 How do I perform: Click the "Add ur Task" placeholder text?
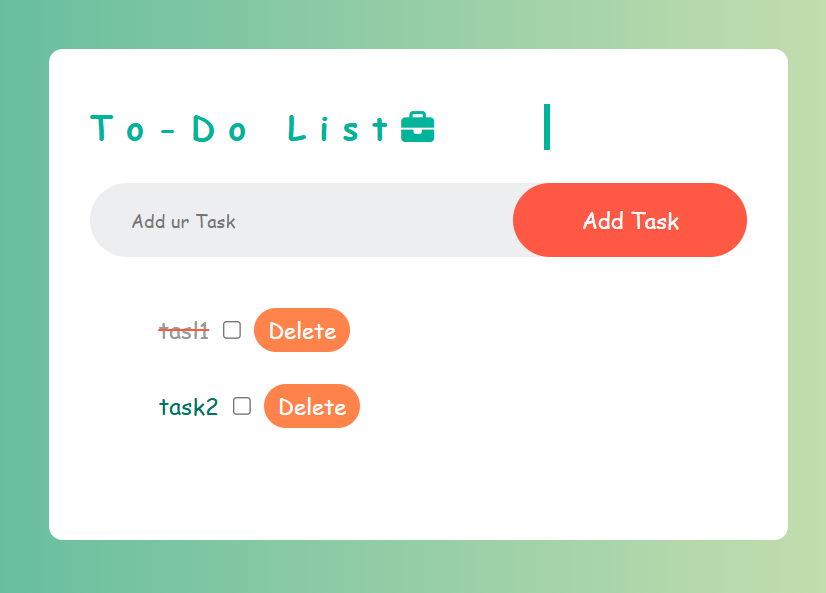[x=184, y=221]
